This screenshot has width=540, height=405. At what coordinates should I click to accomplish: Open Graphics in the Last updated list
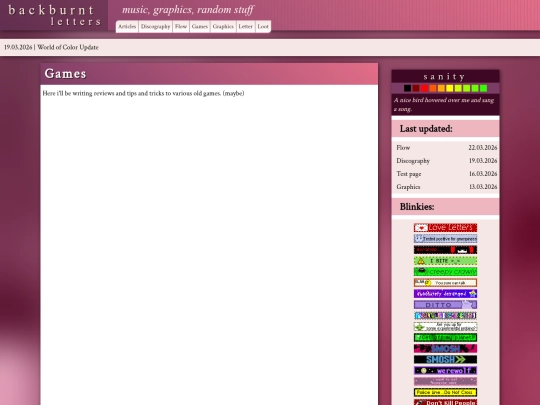408,187
